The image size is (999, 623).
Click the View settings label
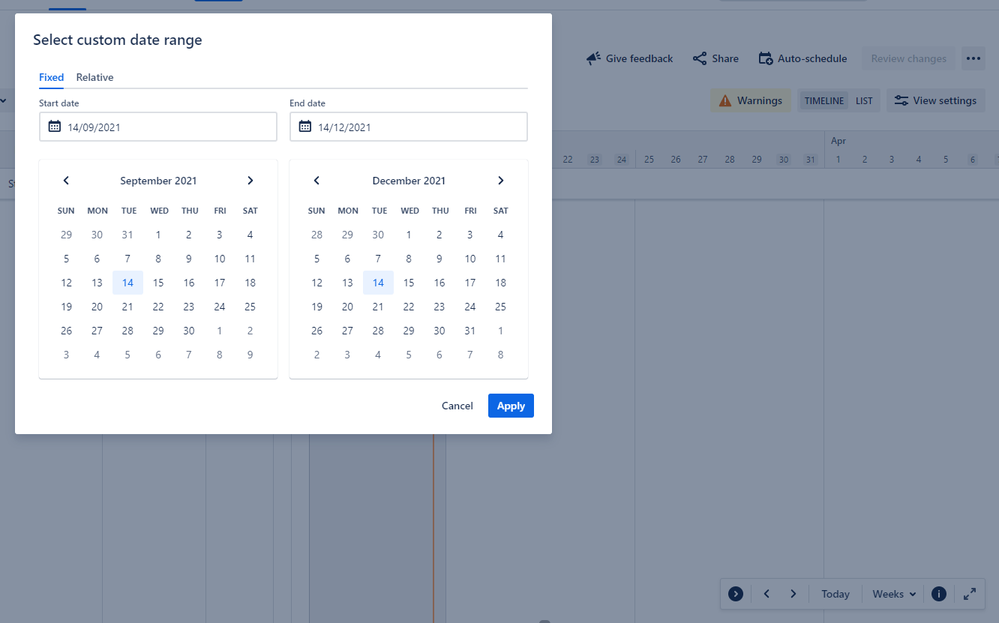[x=944, y=101]
